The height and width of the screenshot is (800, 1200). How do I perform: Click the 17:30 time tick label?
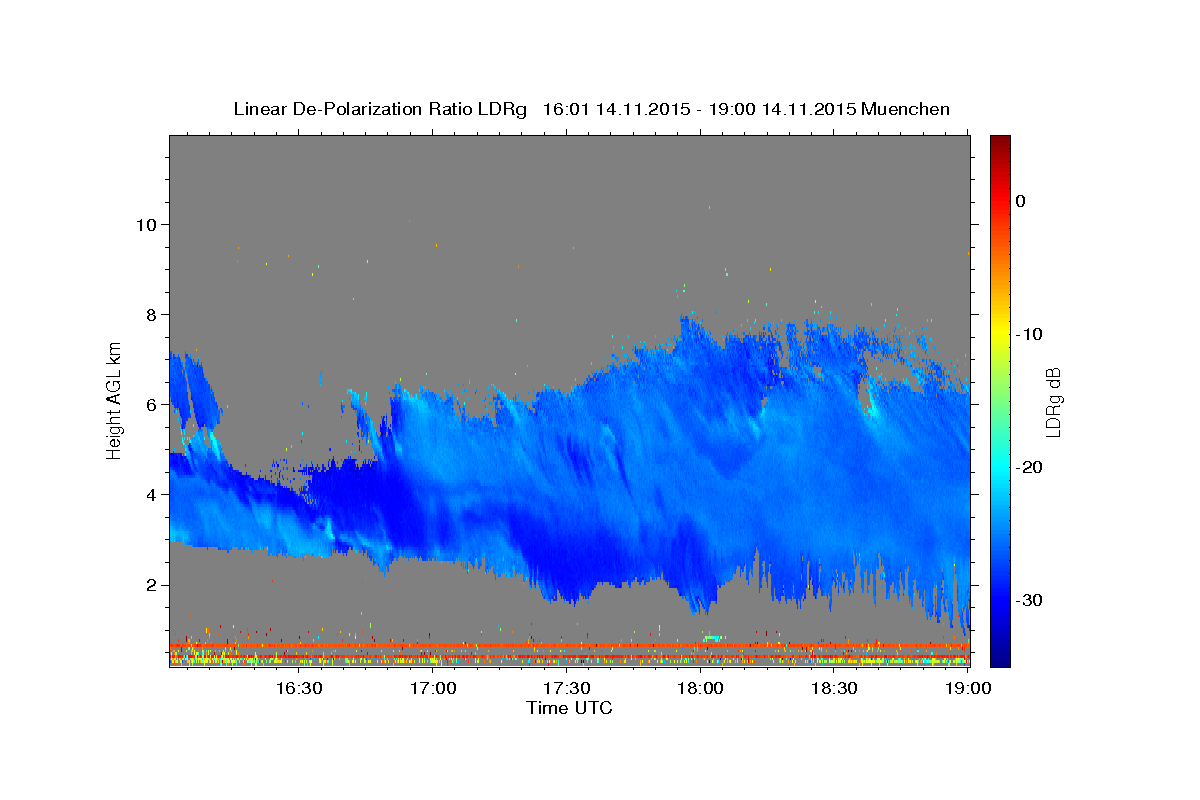[x=567, y=688]
